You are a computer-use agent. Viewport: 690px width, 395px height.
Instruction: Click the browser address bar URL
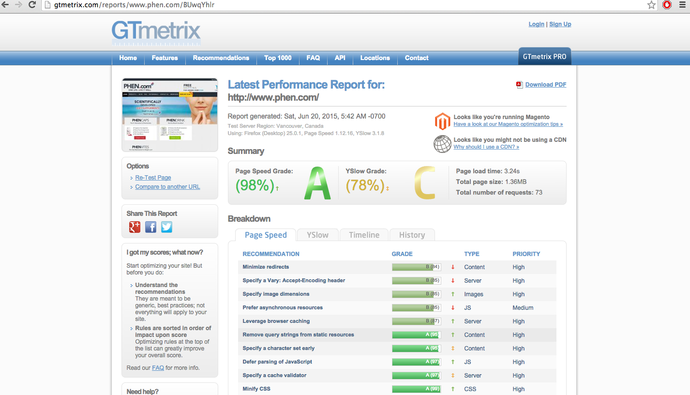click(134, 5)
